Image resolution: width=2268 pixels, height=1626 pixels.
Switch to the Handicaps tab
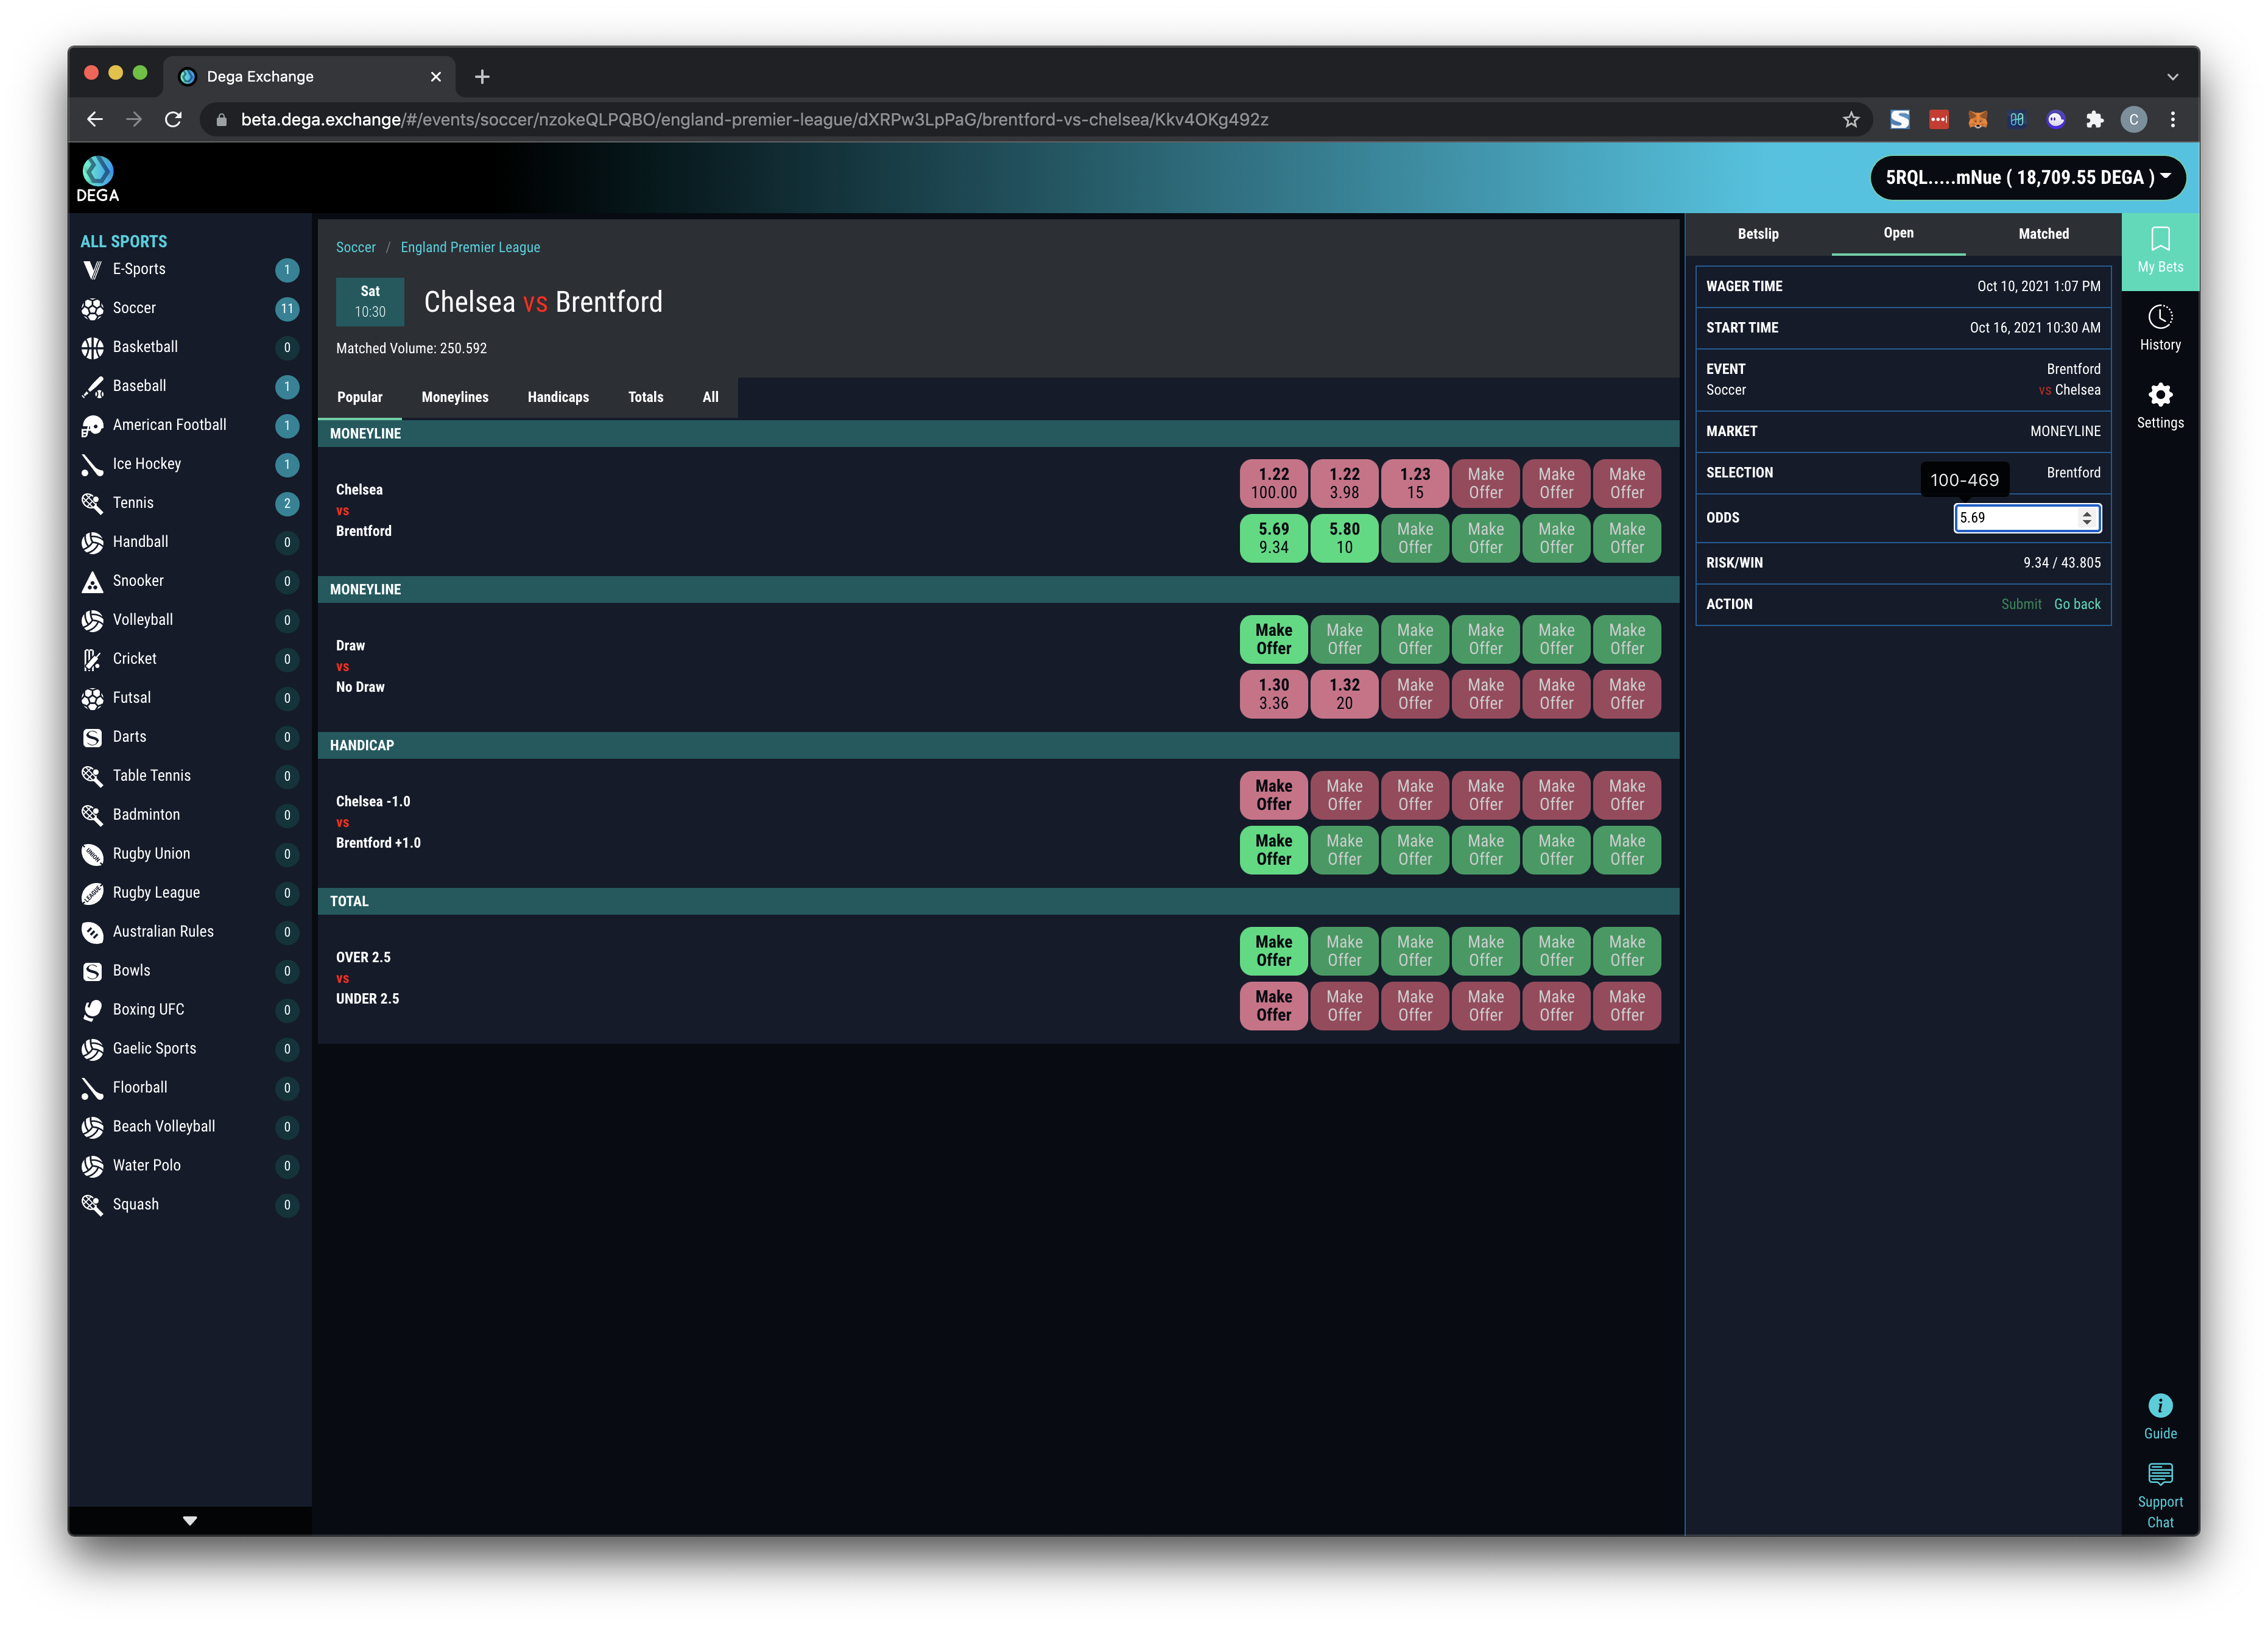558,397
